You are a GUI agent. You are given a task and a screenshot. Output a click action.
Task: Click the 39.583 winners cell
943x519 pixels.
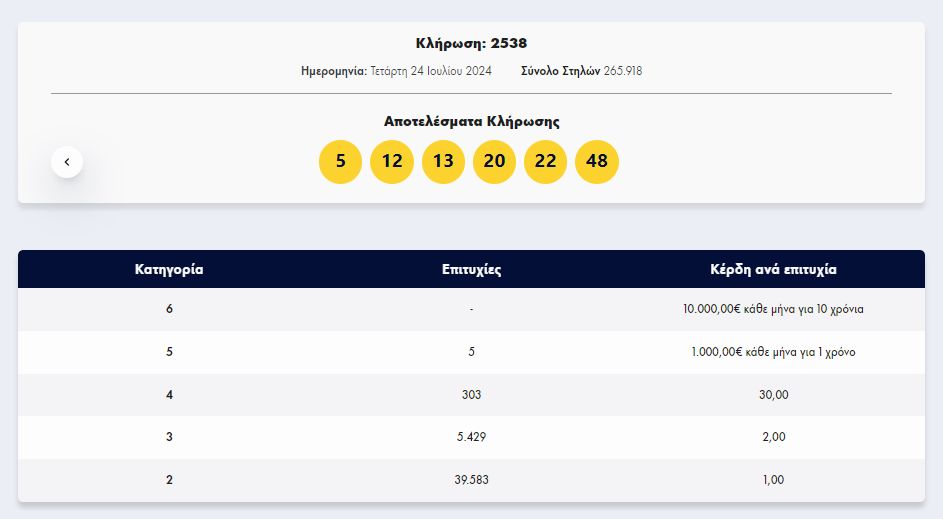click(472, 479)
